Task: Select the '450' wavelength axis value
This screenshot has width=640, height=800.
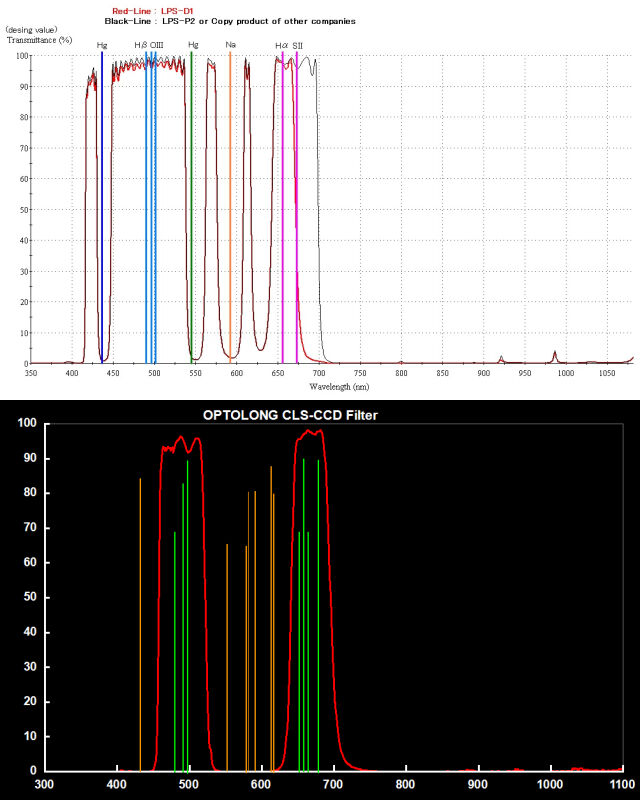Action: (x=113, y=373)
